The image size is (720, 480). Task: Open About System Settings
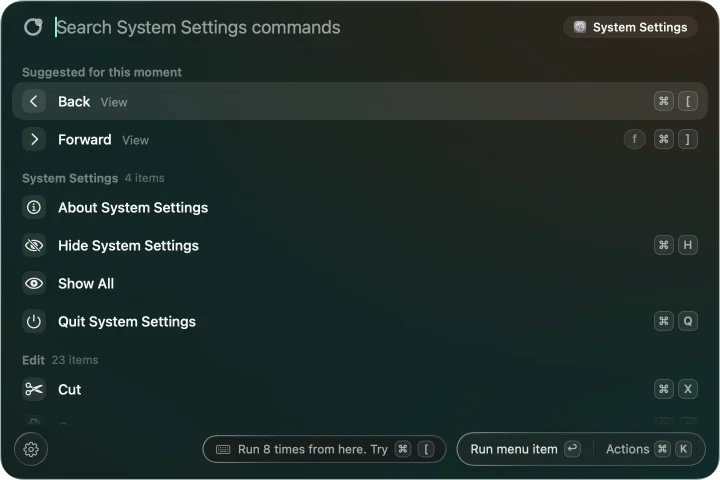360,207
